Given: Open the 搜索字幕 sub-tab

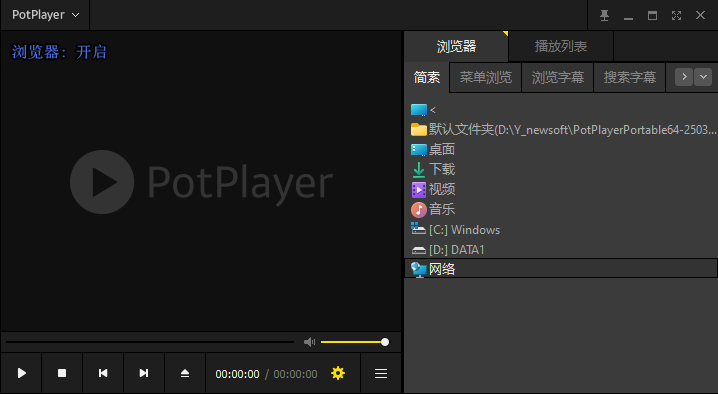Looking at the screenshot, I should (x=630, y=77).
